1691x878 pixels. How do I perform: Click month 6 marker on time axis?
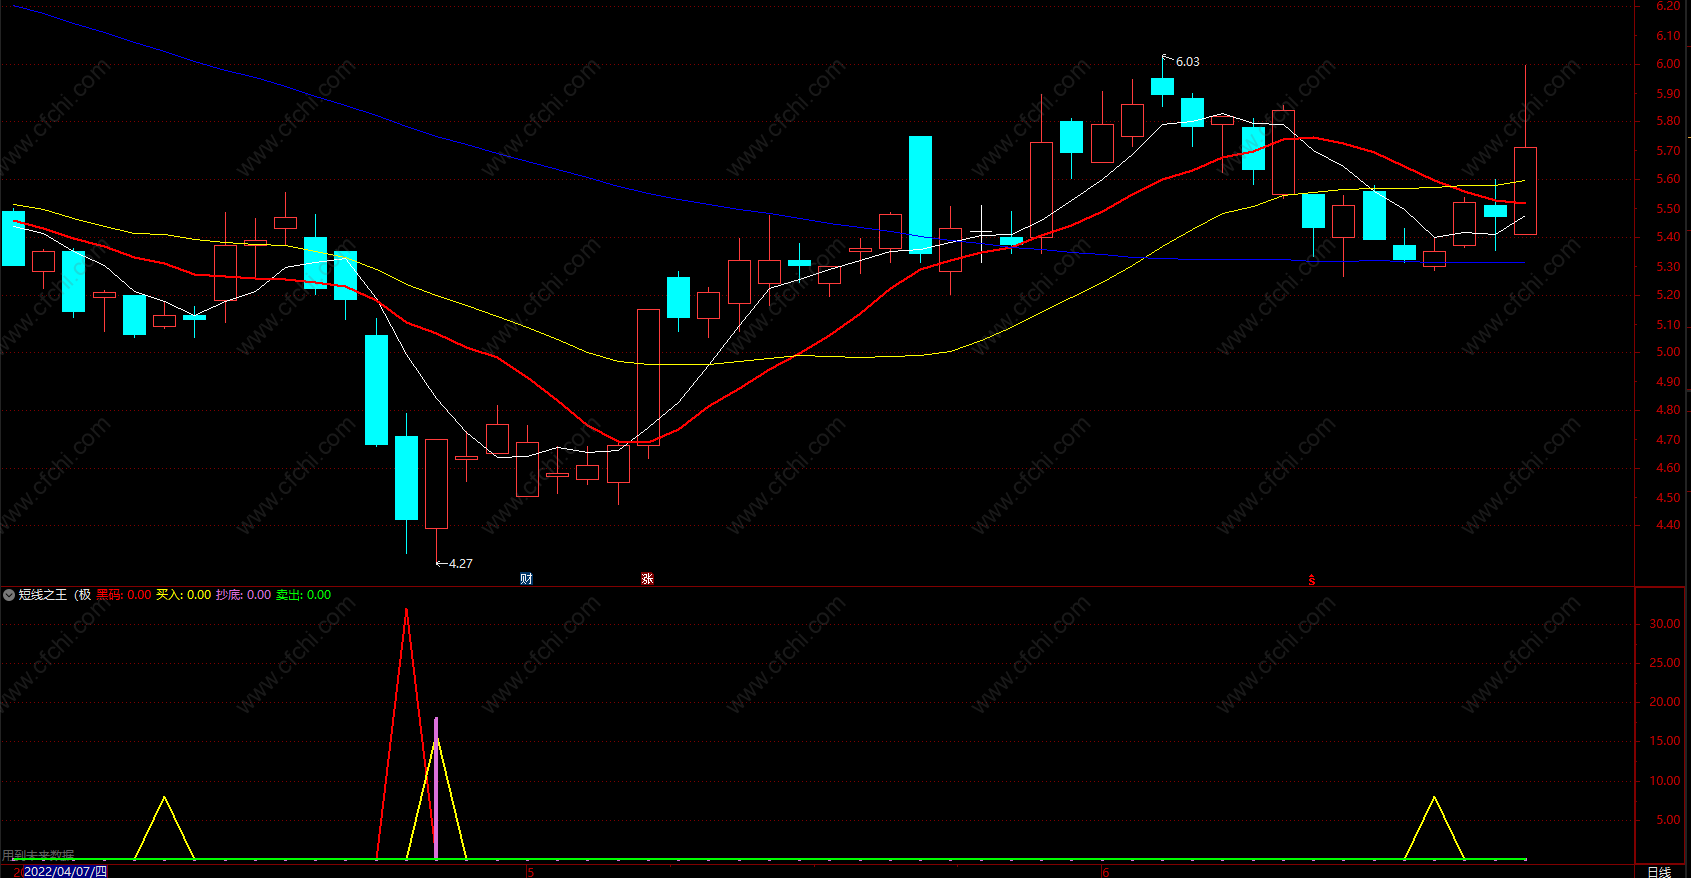click(x=1105, y=872)
